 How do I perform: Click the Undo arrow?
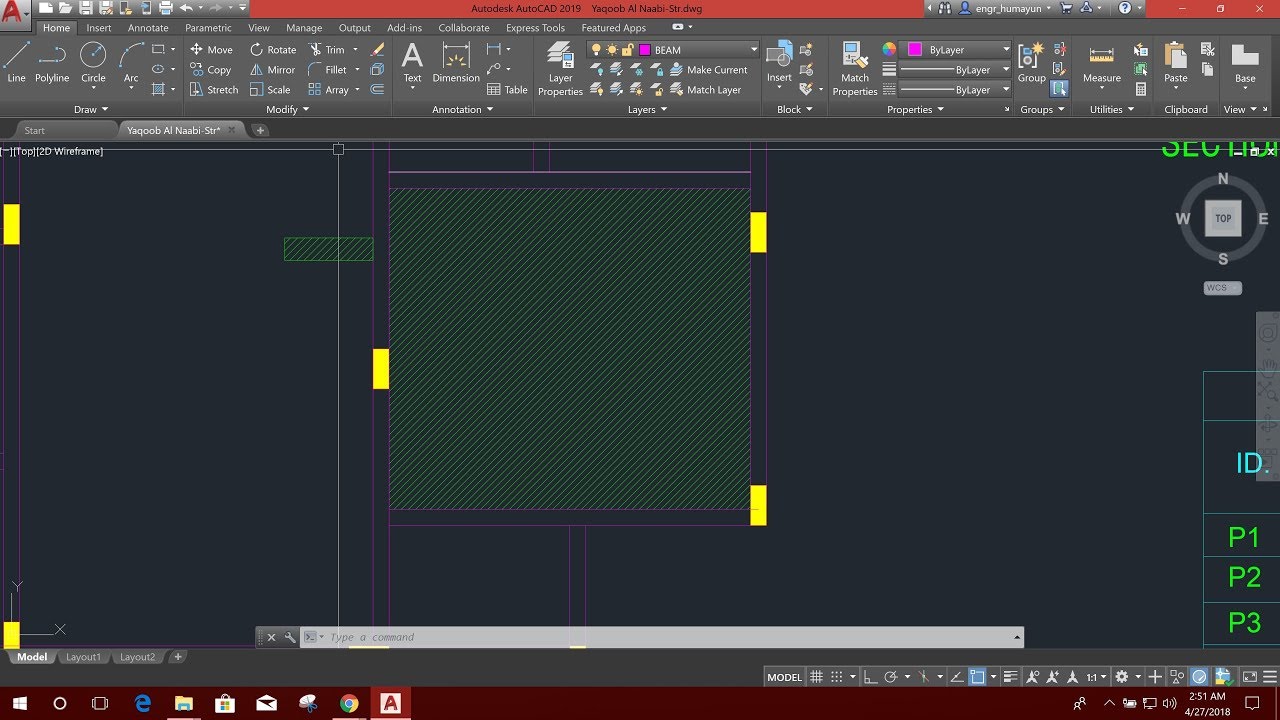tap(186, 8)
